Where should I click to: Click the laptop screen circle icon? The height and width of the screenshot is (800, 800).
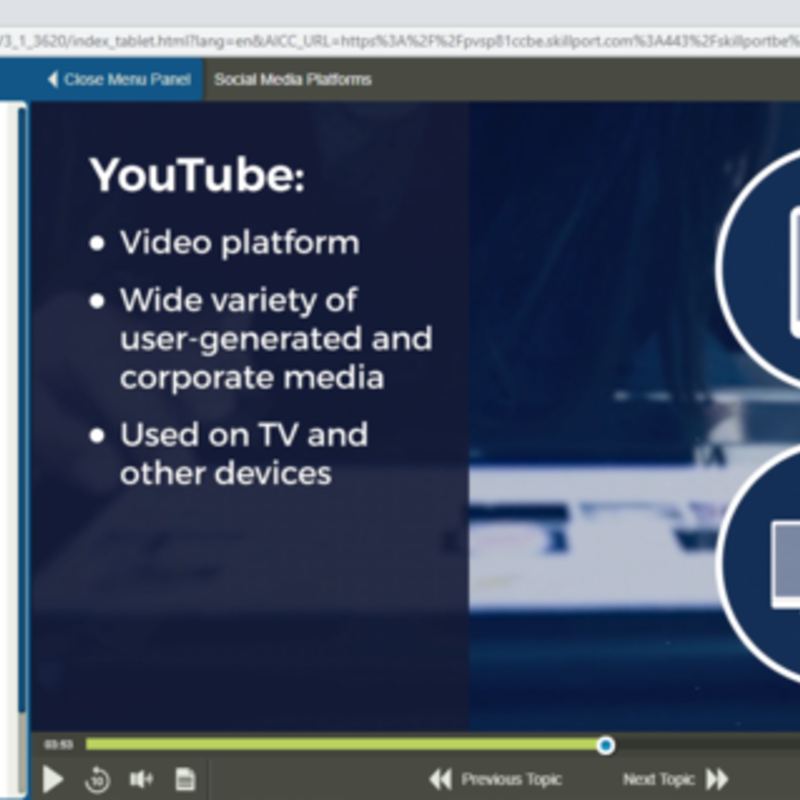click(759, 564)
